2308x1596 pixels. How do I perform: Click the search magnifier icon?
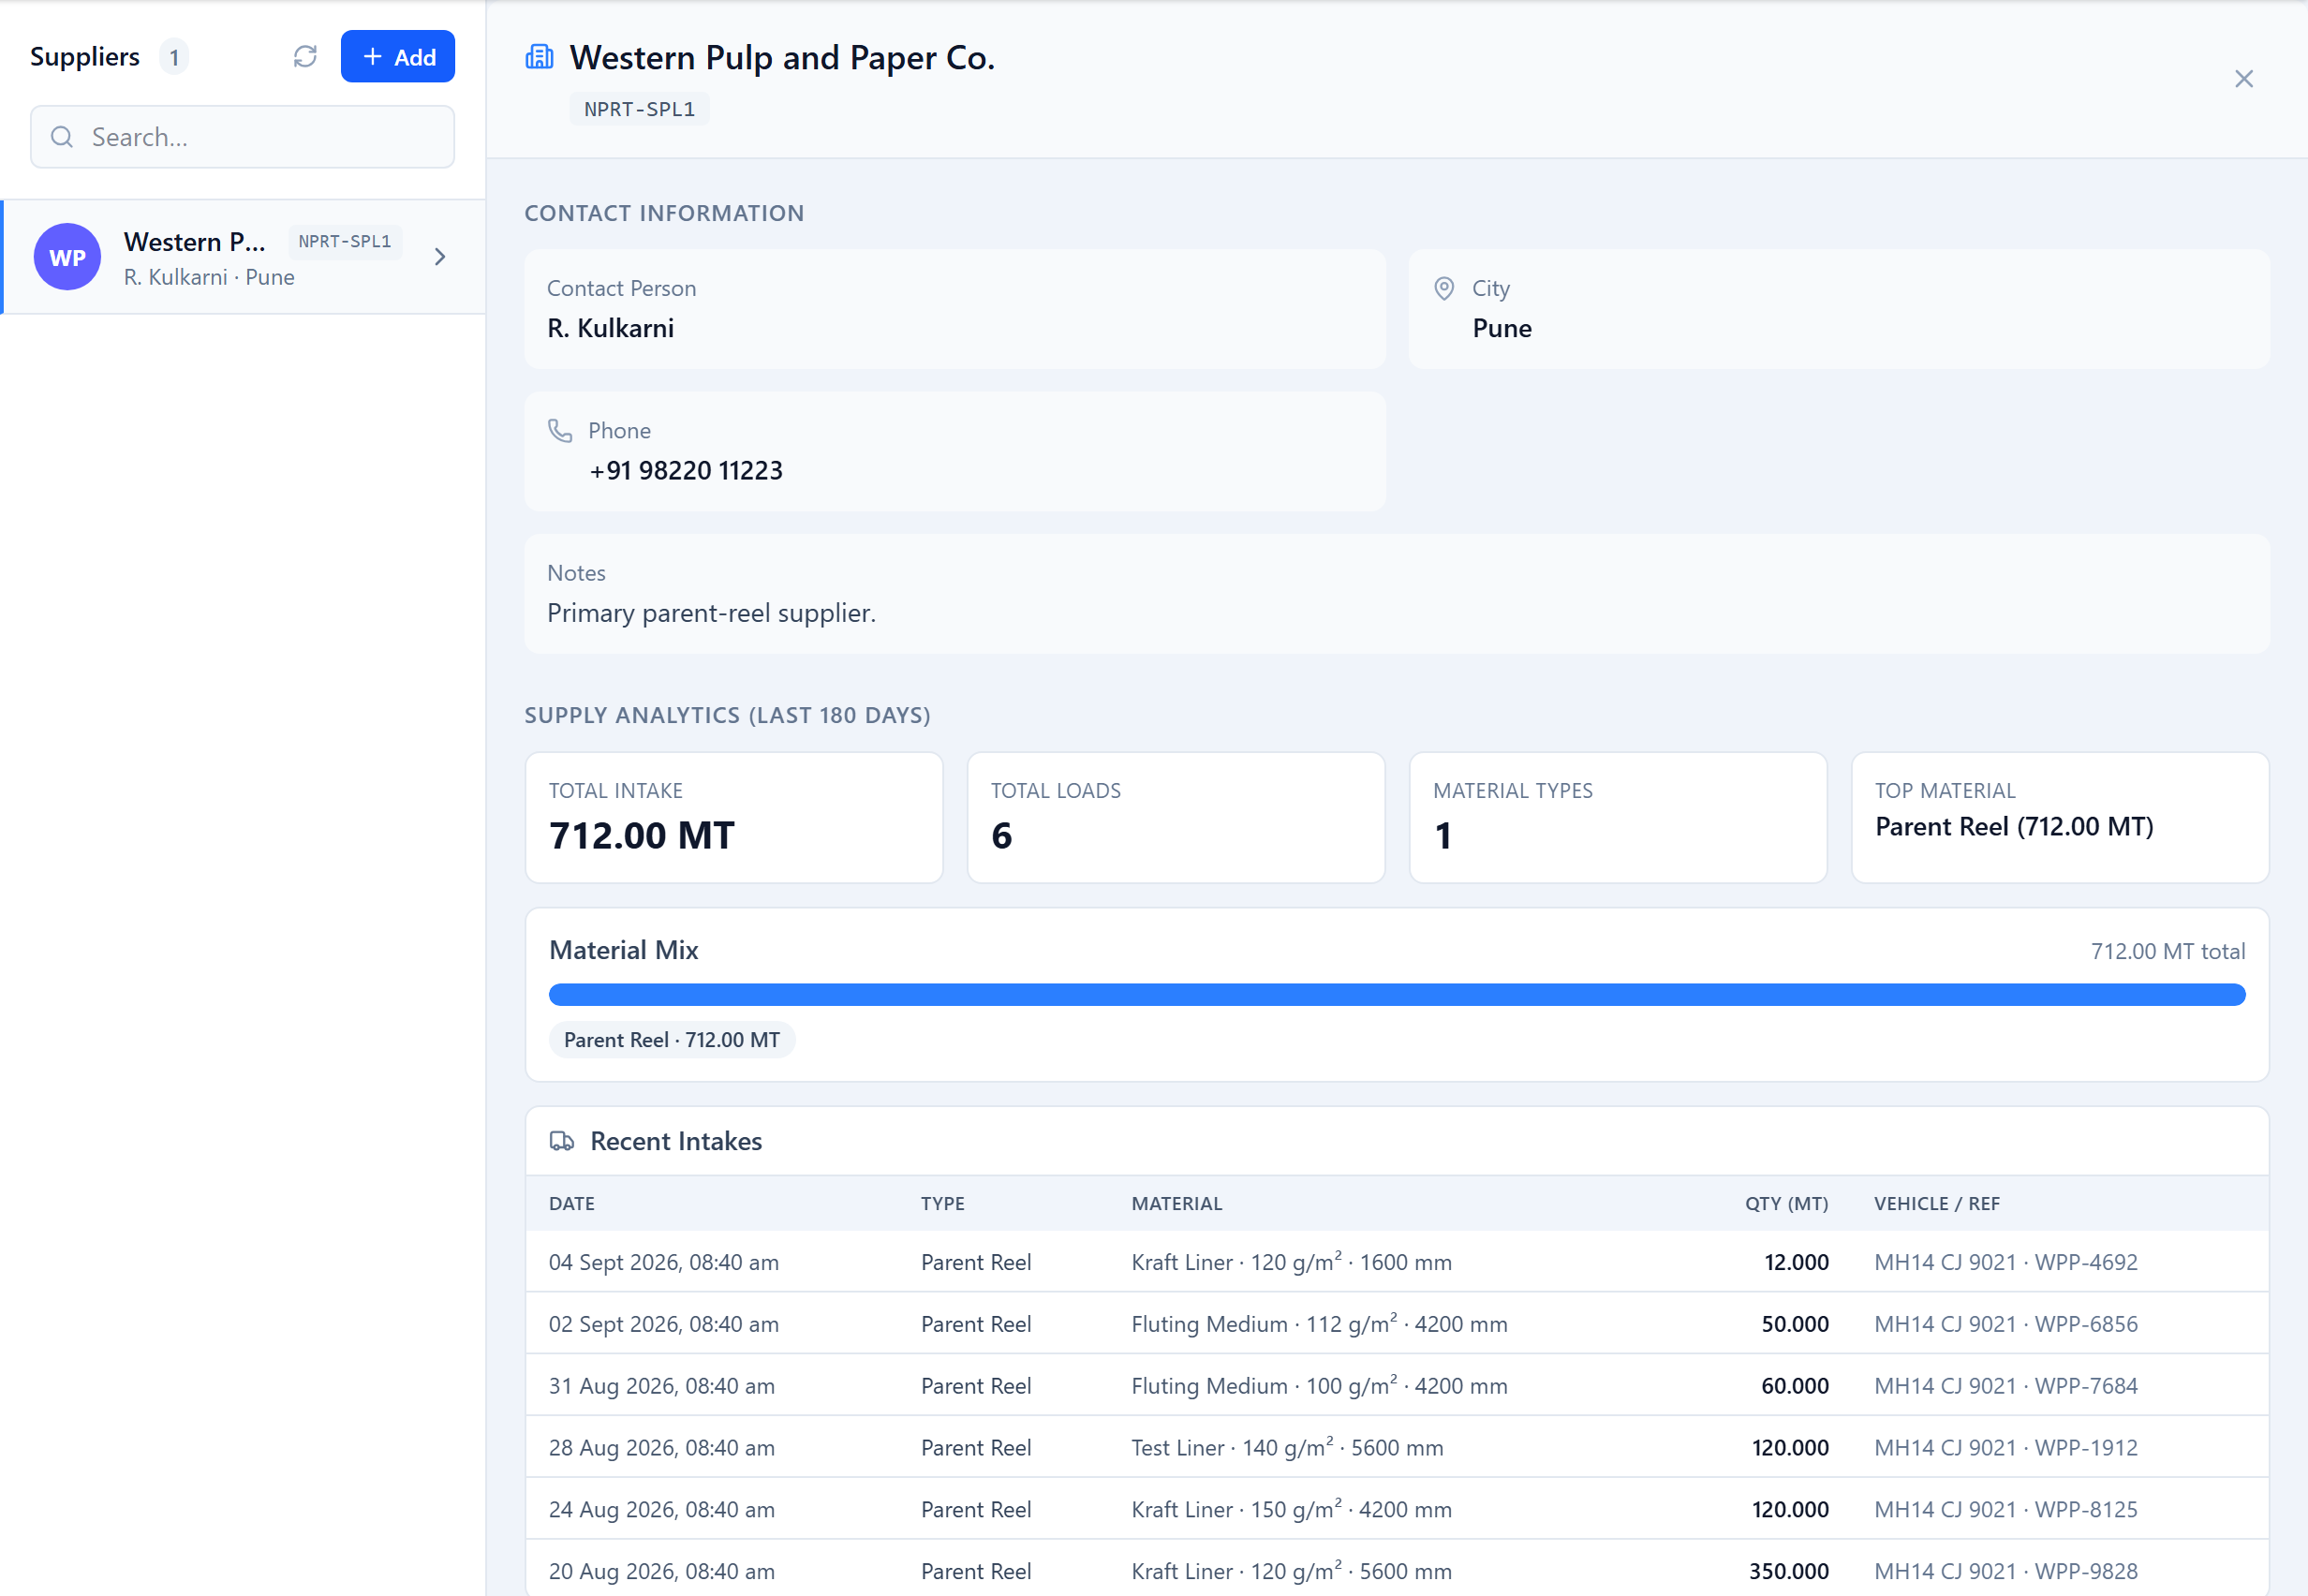coord(62,137)
